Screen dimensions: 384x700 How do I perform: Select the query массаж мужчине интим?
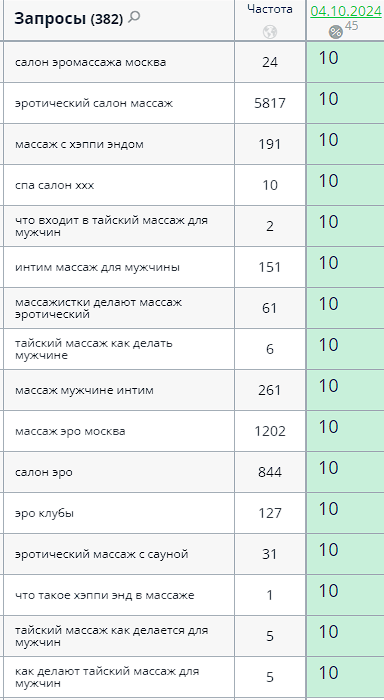point(84,391)
